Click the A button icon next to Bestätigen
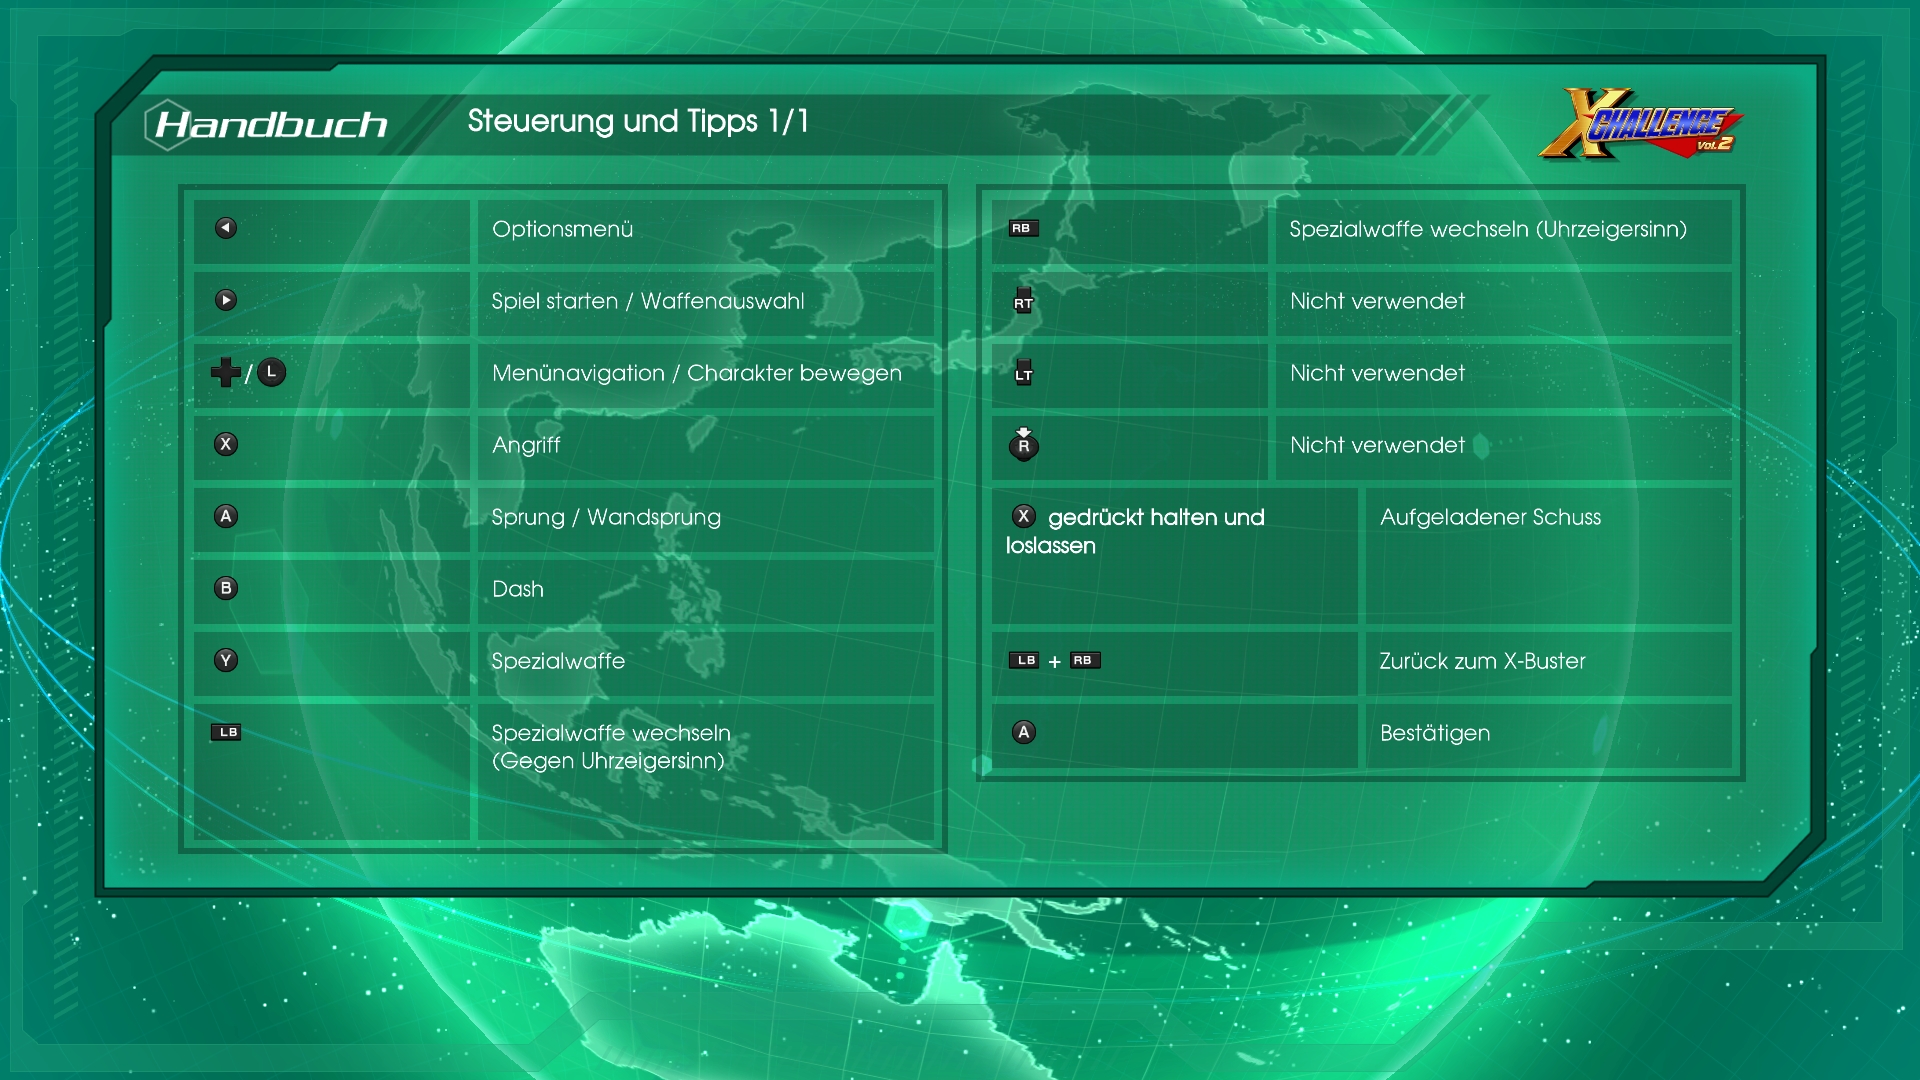Image resolution: width=1920 pixels, height=1080 pixels. point(1023,732)
